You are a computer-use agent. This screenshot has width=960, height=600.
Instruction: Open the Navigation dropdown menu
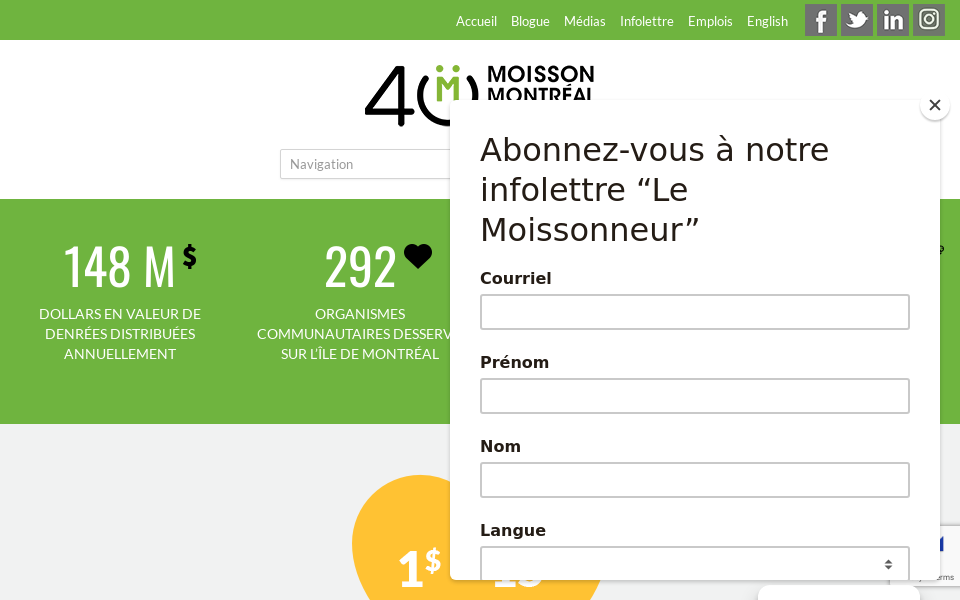(x=370, y=164)
